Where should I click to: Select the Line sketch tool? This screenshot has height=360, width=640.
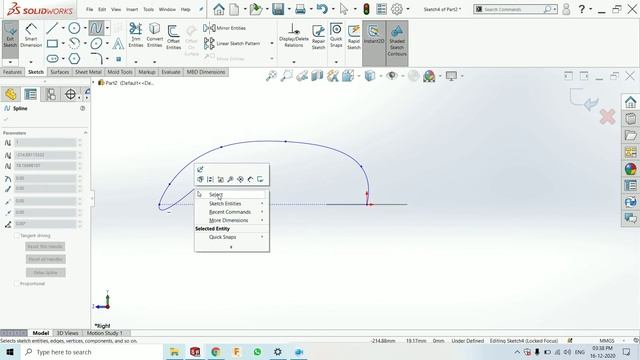click(x=52, y=28)
